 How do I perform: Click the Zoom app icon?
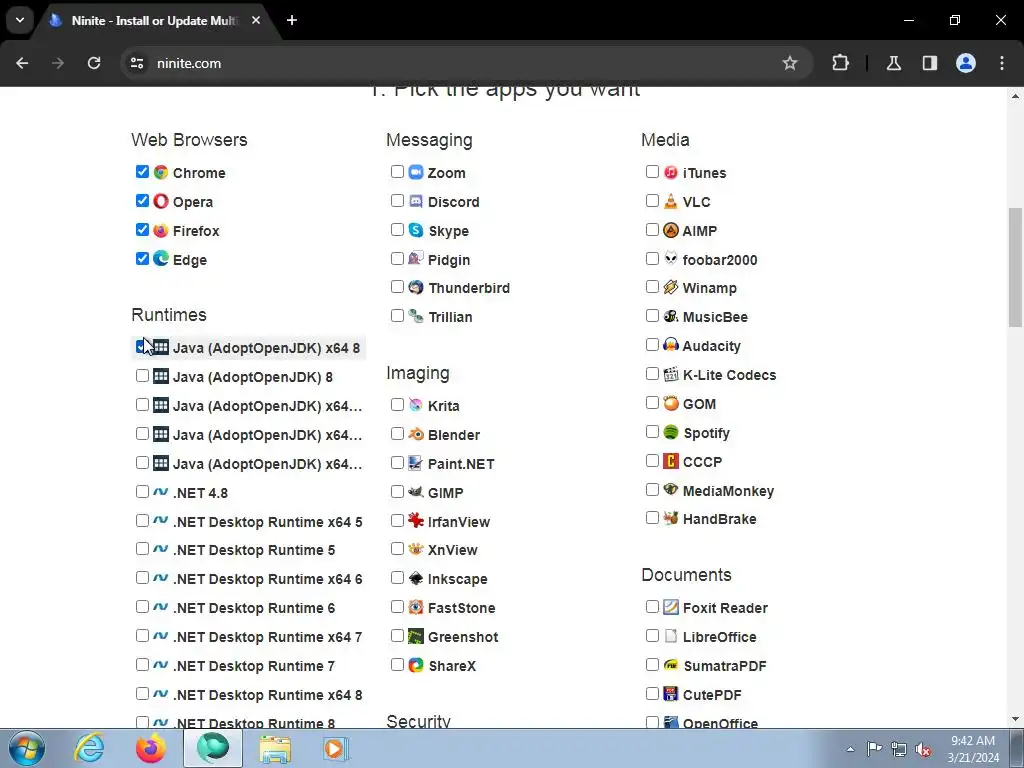[416, 172]
